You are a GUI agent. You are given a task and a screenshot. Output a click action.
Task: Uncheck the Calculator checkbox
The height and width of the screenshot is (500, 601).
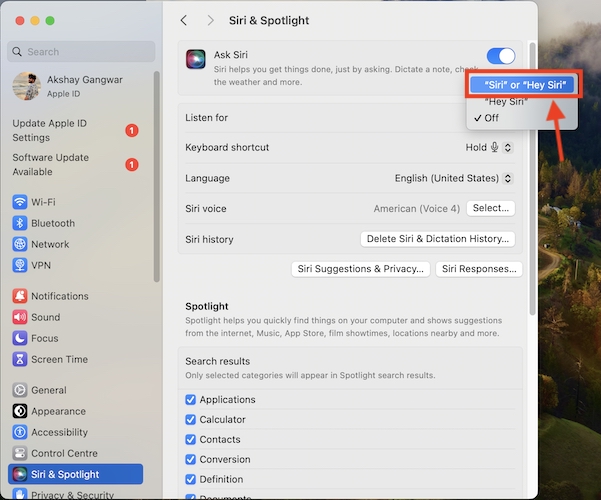190,419
